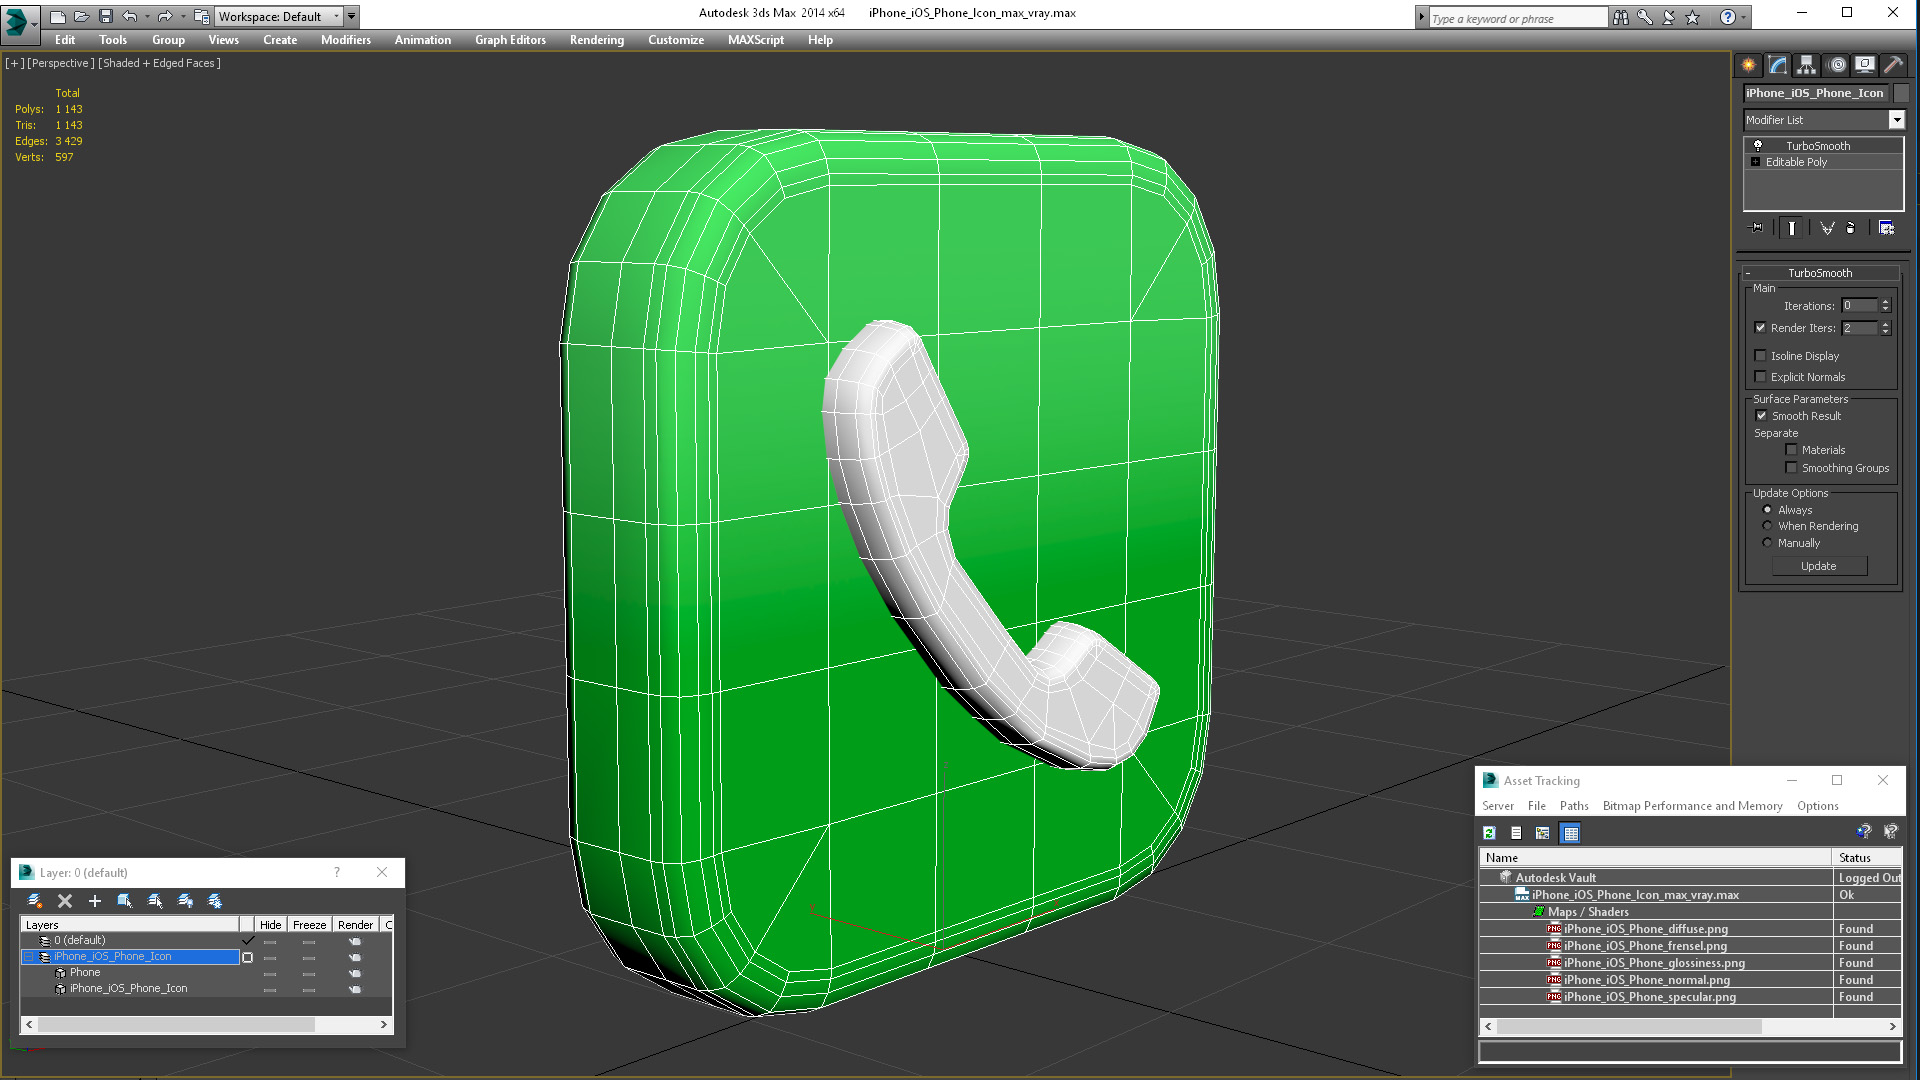Open Paths menu in Asset Tracking
1920x1080 pixels.
tap(1574, 806)
